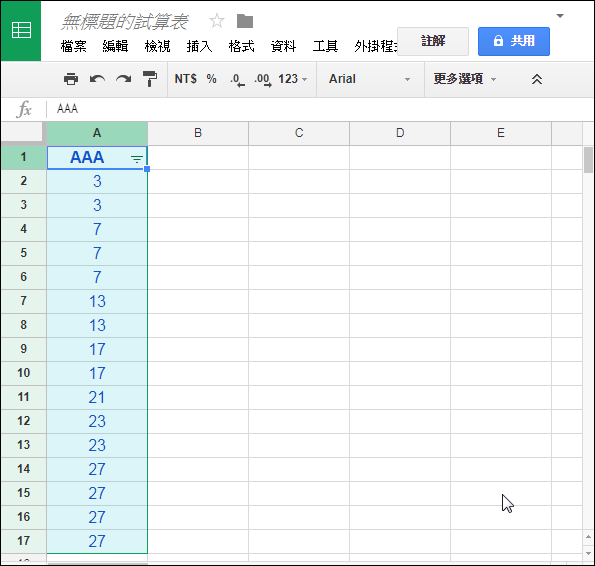Image resolution: width=595 pixels, height=566 pixels.
Task: Open the 外掛程式 menu
Action: coord(376,46)
